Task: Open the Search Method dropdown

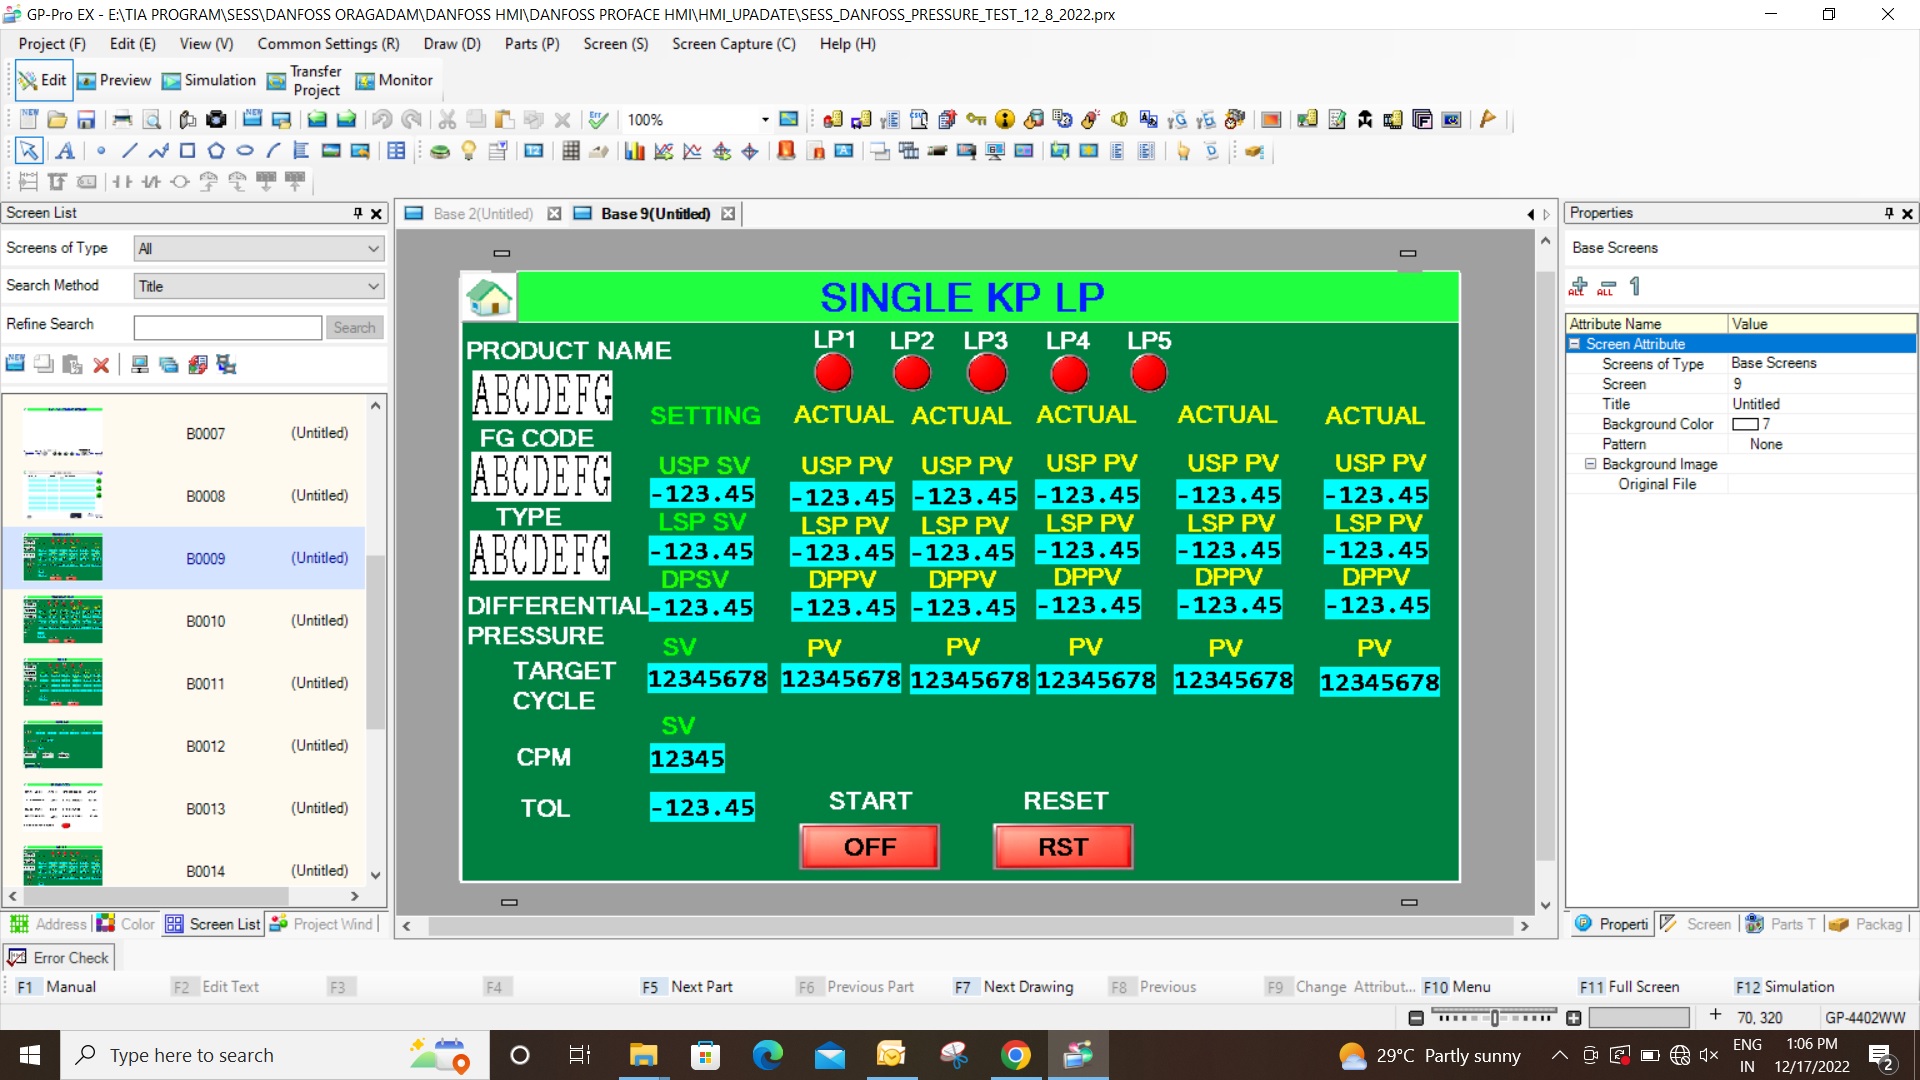Action: coord(259,286)
